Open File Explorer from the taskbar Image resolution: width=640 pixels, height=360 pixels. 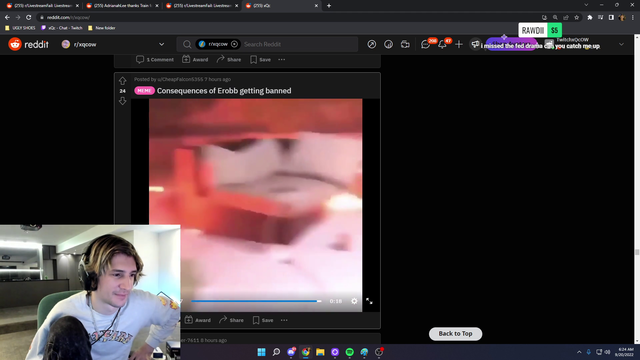click(320, 352)
